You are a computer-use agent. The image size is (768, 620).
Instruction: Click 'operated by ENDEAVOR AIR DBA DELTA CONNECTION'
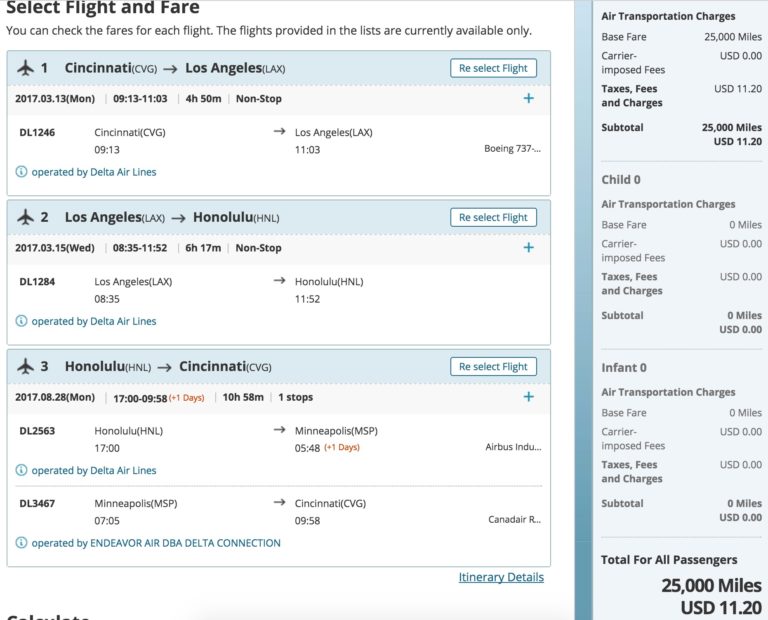[x=156, y=543]
